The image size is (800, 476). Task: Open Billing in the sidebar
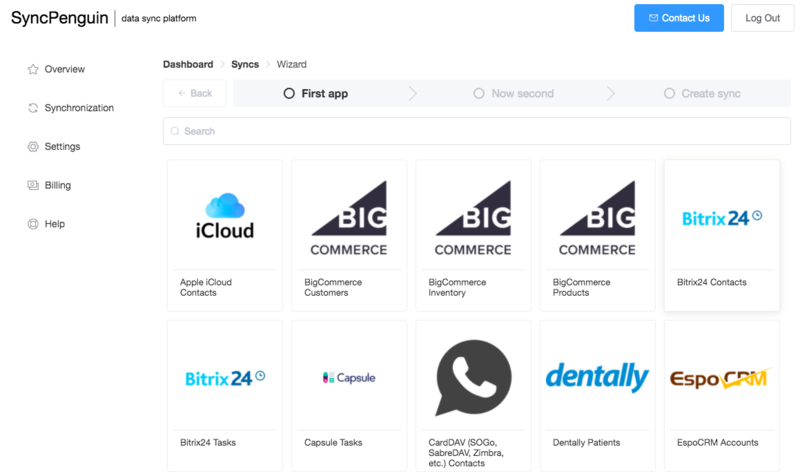coord(57,185)
